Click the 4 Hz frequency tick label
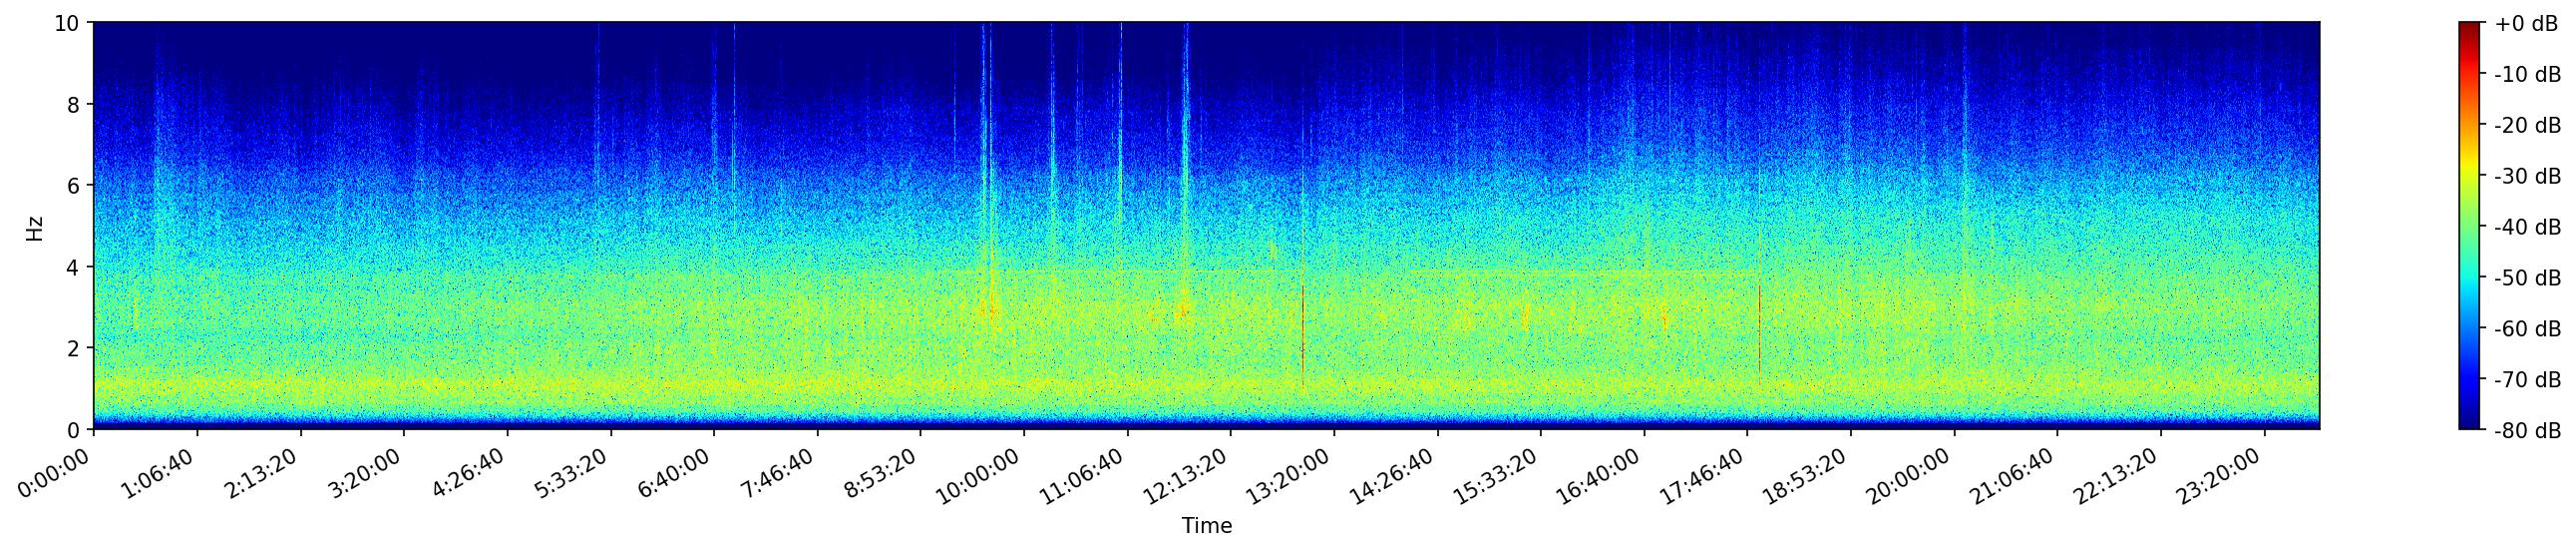Screen dimensions: 2576x551 pyautogui.click(x=74, y=267)
